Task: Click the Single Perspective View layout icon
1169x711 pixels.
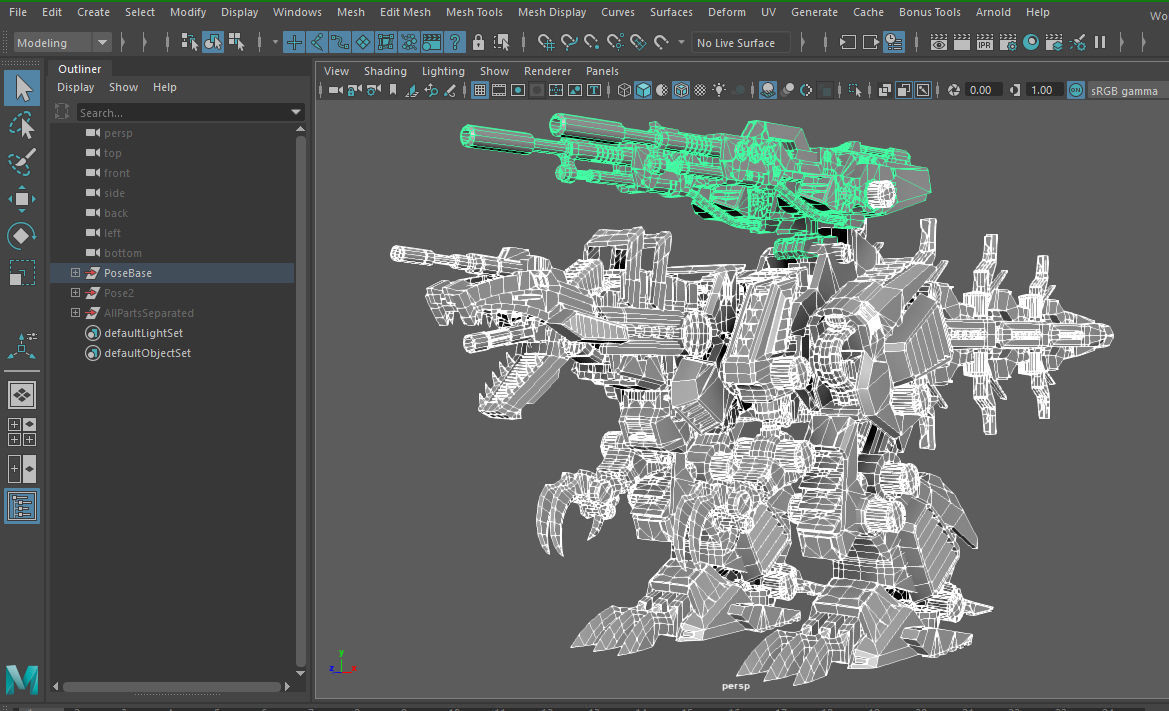Action: tap(22, 395)
